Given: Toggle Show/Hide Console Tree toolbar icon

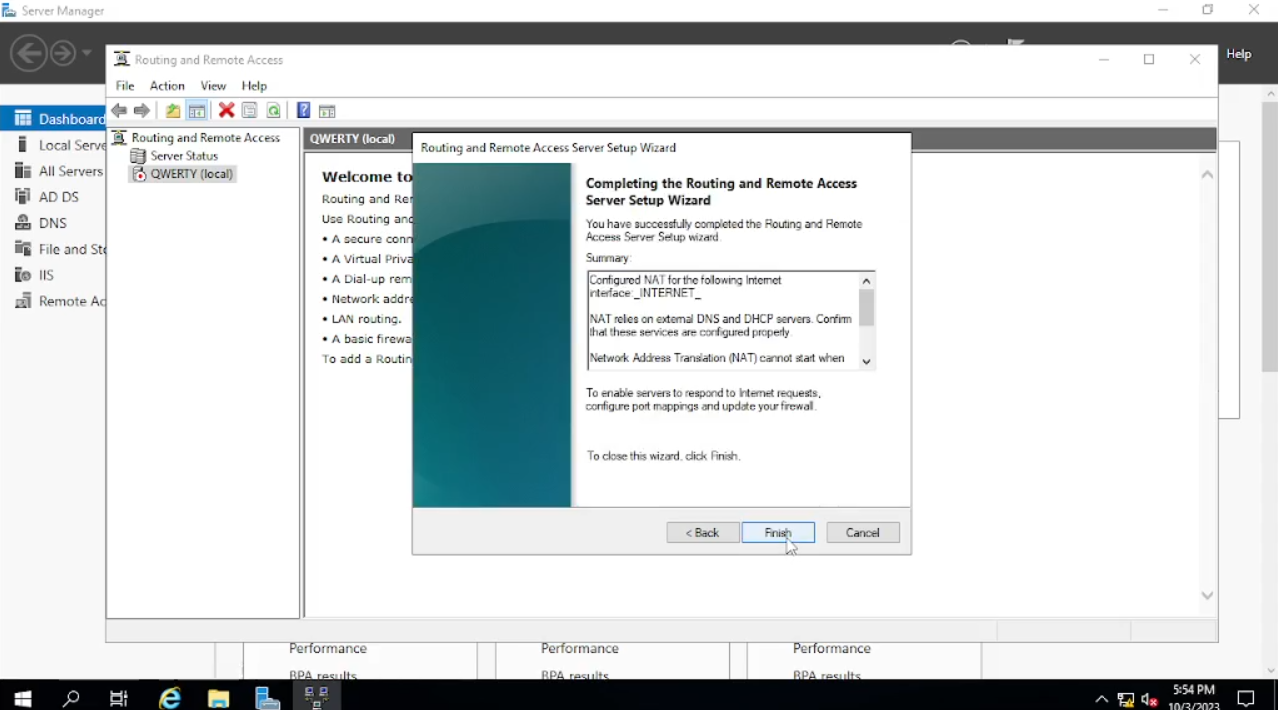Looking at the screenshot, I should click(197, 111).
